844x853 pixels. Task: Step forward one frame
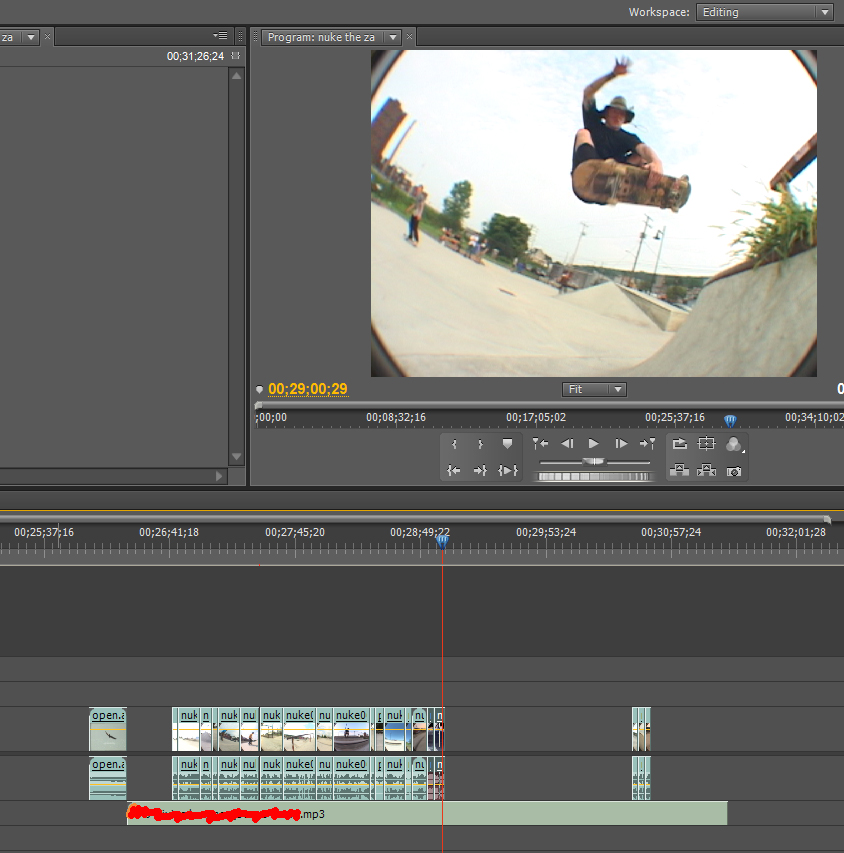(x=620, y=443)
